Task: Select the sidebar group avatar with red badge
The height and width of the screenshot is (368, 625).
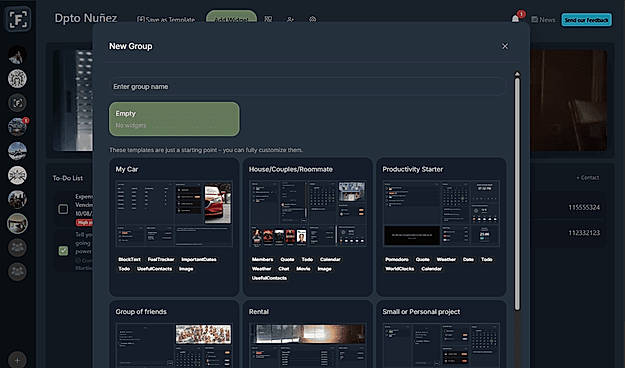Action: click(17, 127)
